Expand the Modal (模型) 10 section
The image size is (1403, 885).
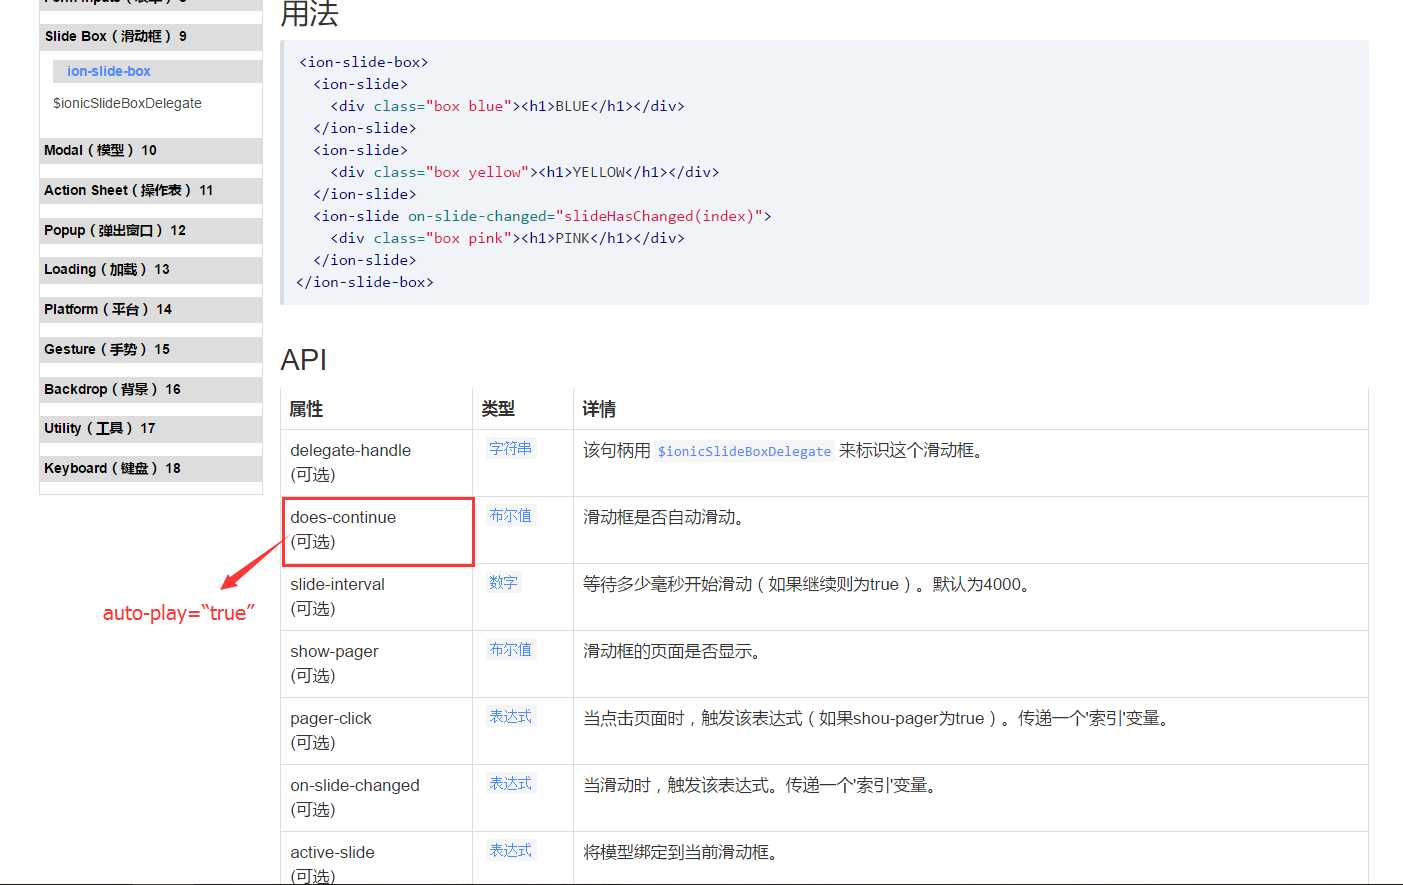click(151, 150)
